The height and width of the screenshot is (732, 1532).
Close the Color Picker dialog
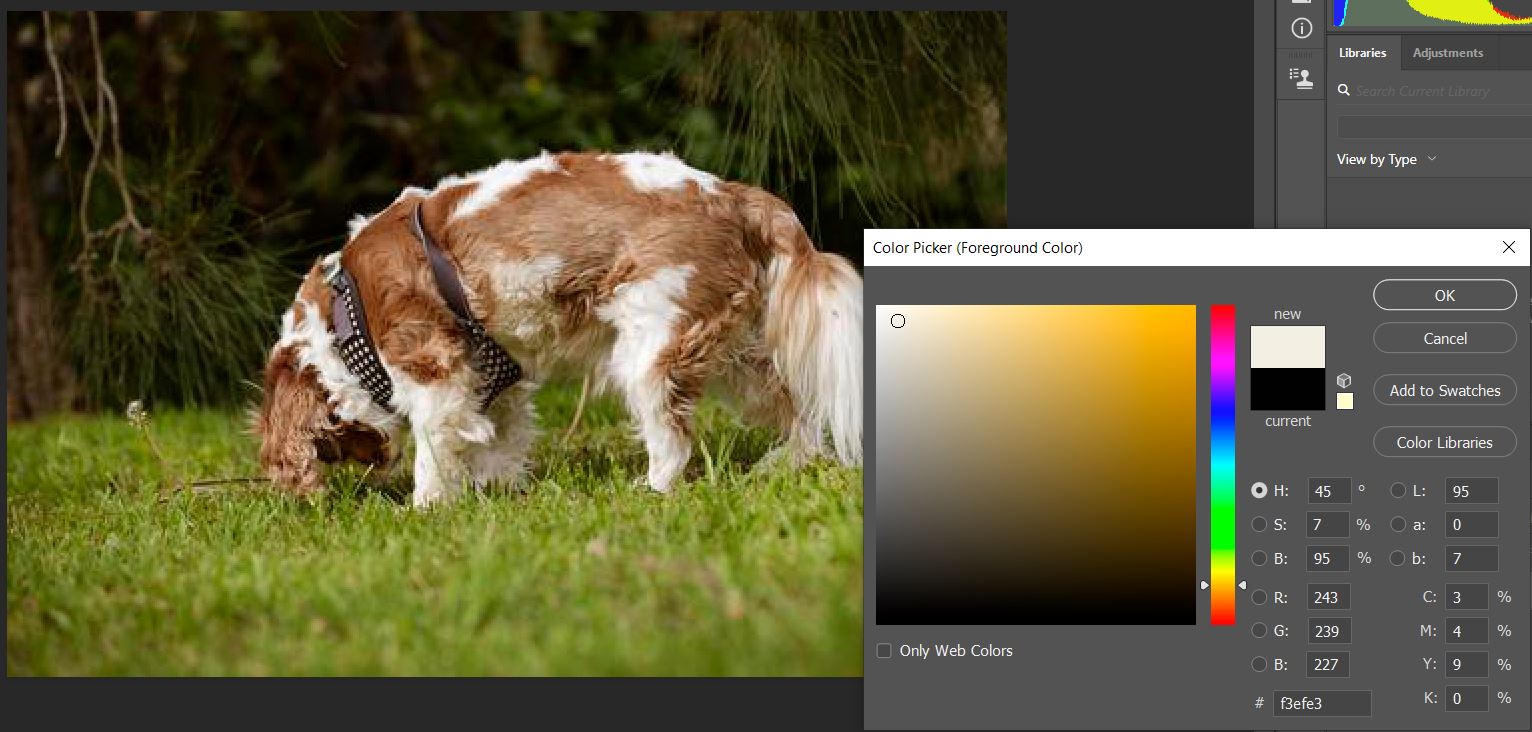1509,247
